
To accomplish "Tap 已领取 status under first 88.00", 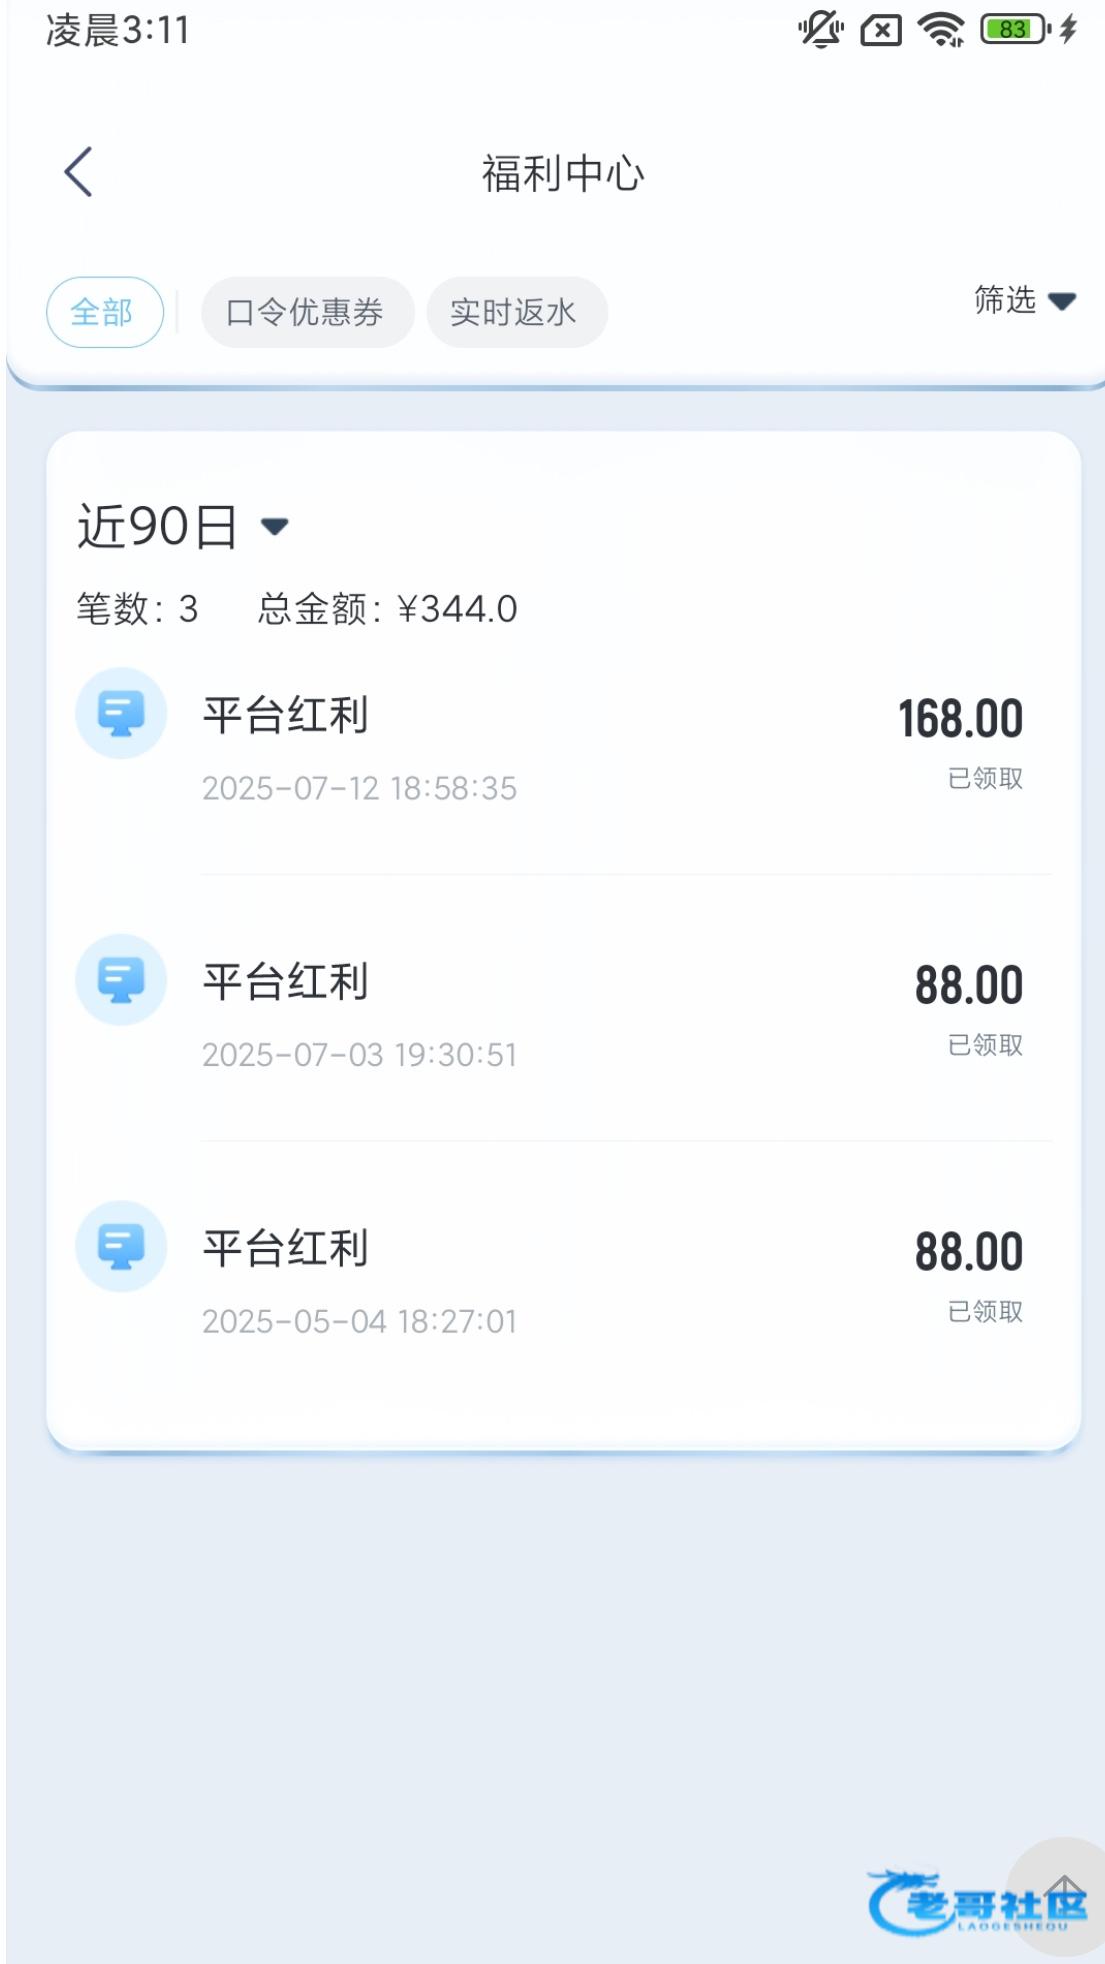I will (985, 1045).
